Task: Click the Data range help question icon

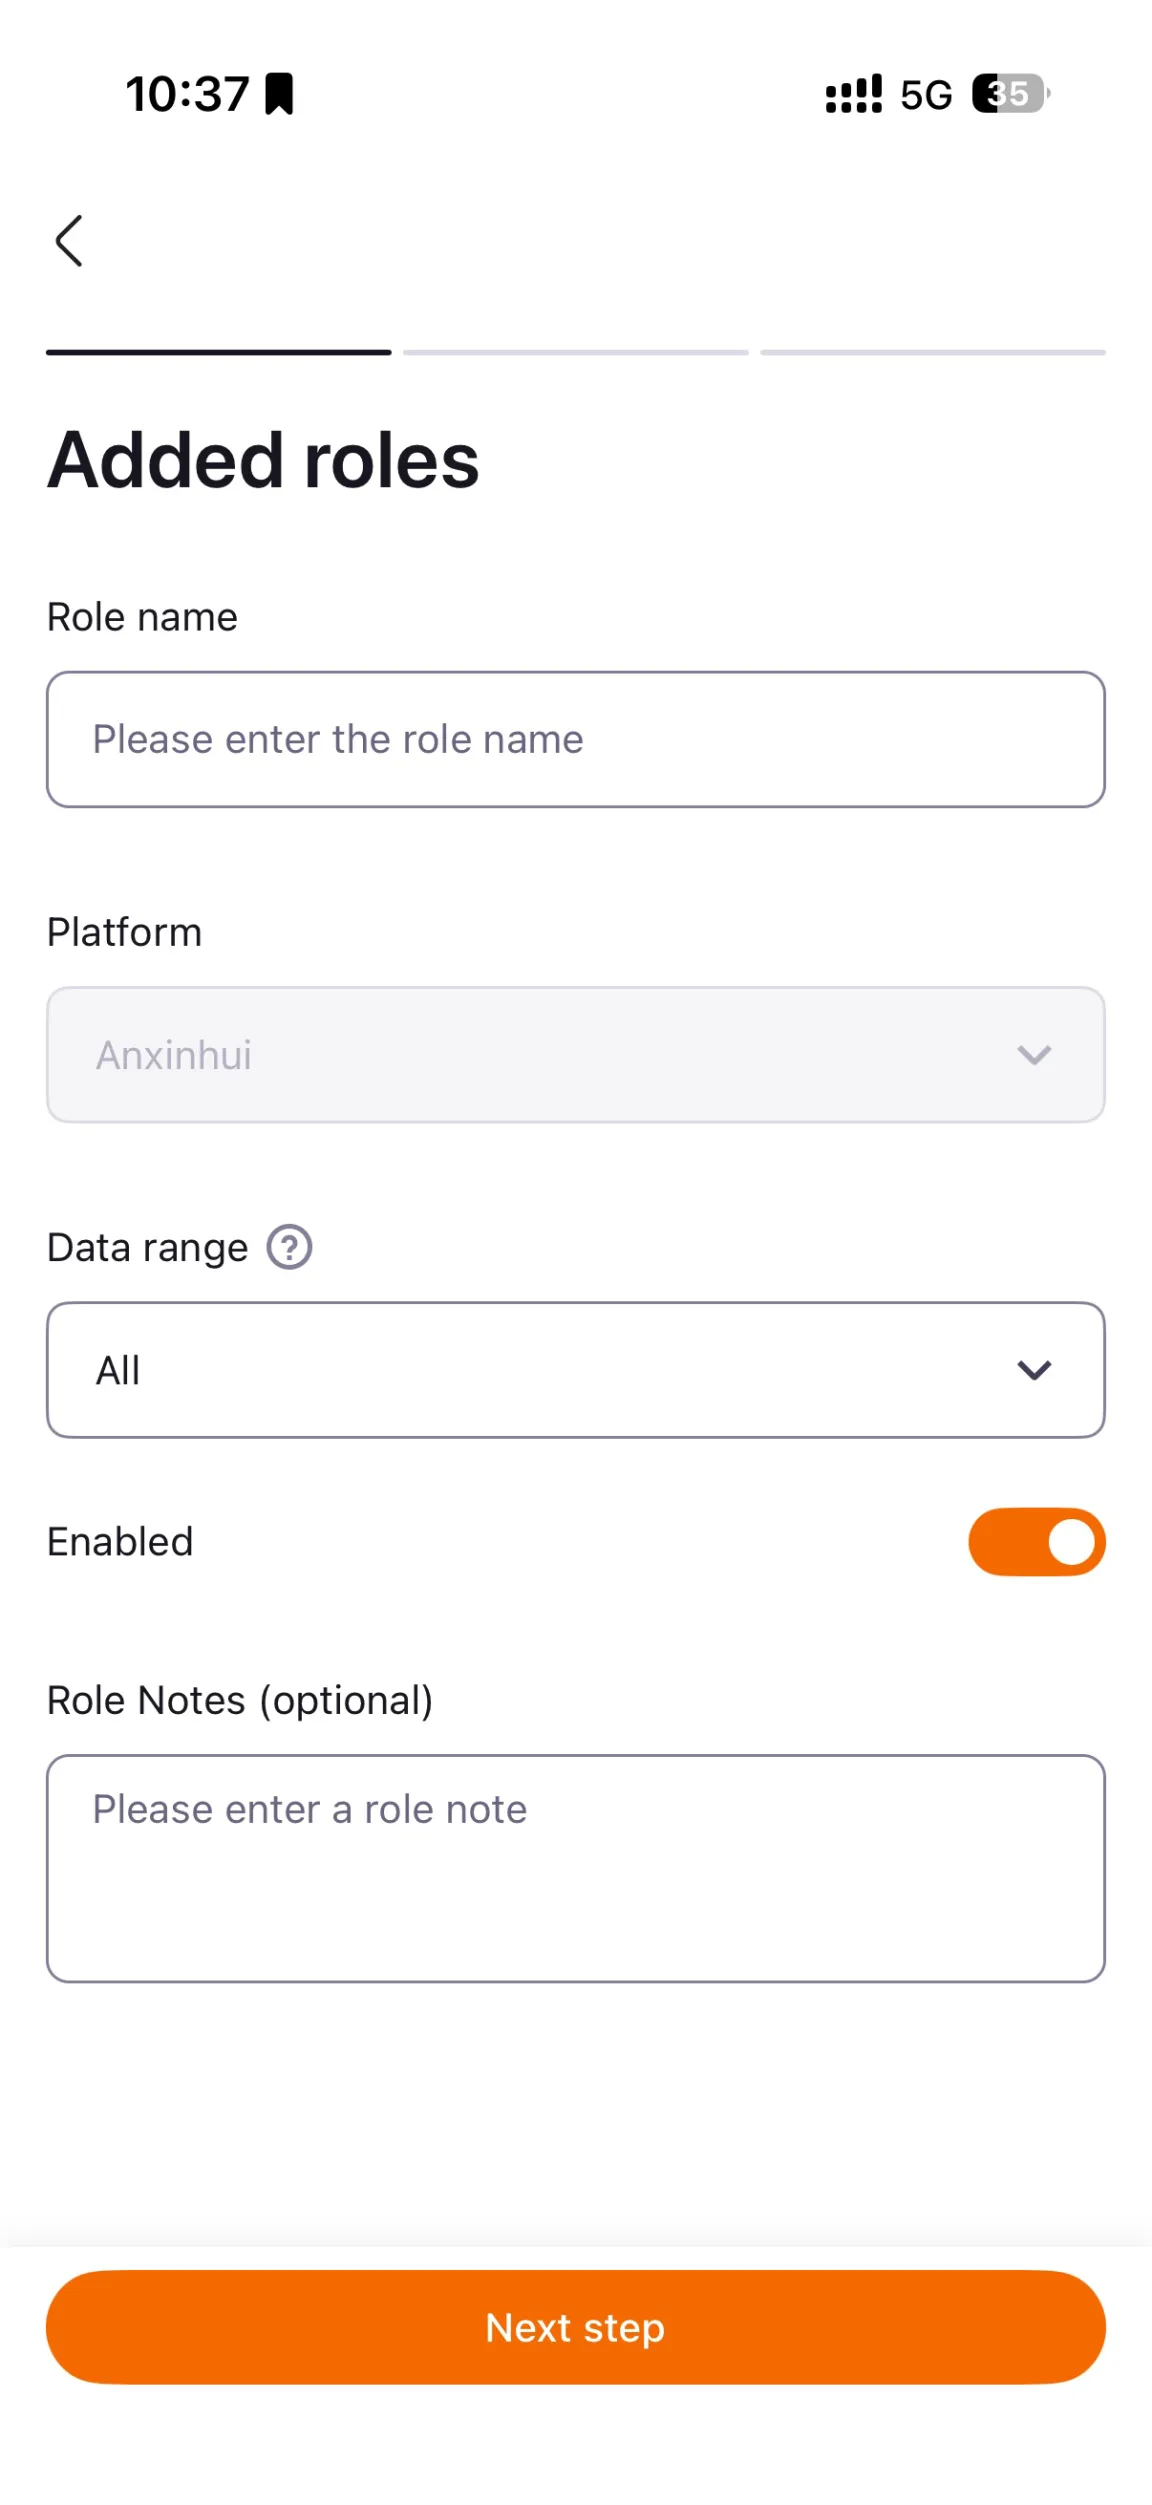Action: (x=289, y=1247)
